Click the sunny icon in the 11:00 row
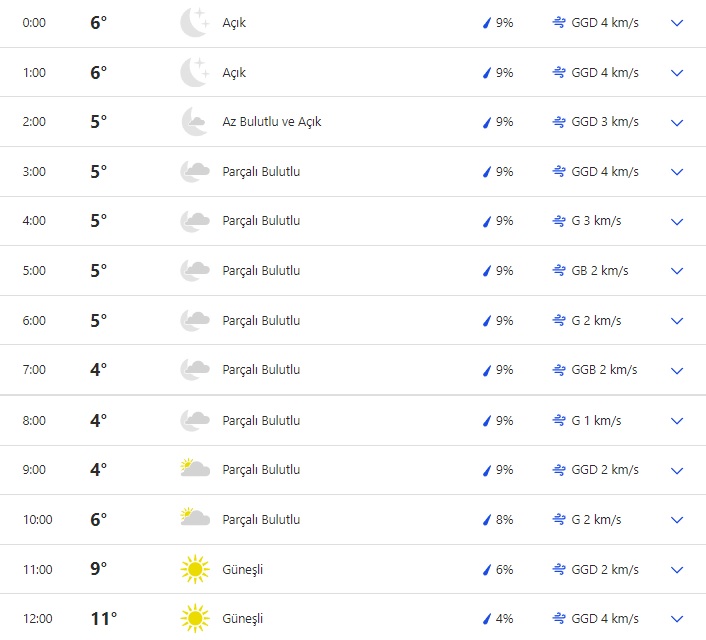 click(194, 569)
